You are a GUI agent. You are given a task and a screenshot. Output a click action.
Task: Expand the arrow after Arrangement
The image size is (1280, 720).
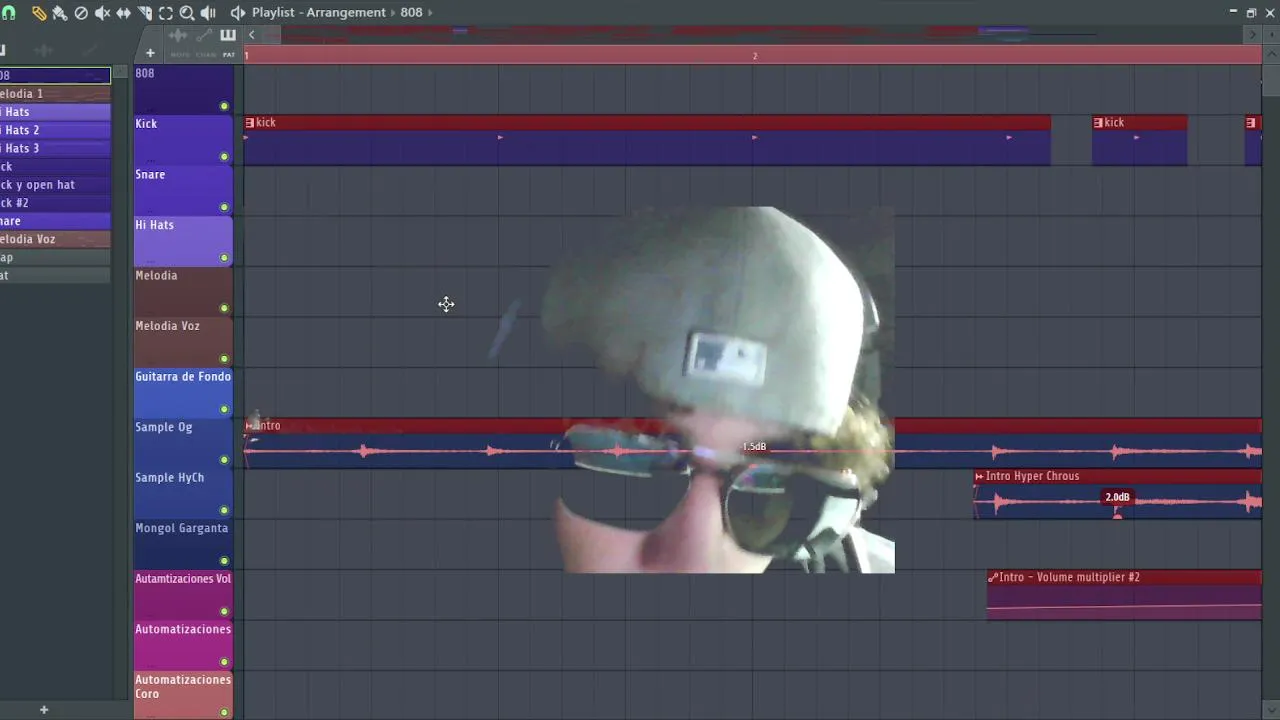(x=392, y=12)
